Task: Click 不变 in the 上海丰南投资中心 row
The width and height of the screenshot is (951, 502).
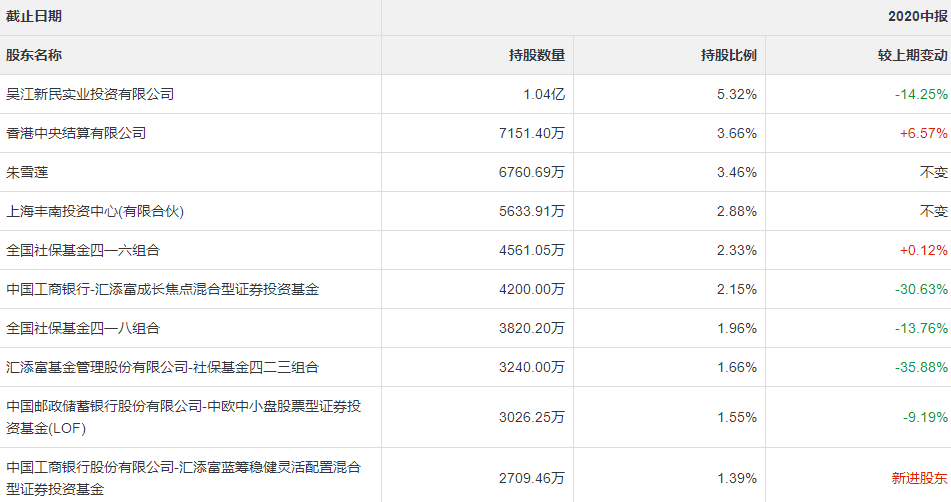Action: point(933,211)
